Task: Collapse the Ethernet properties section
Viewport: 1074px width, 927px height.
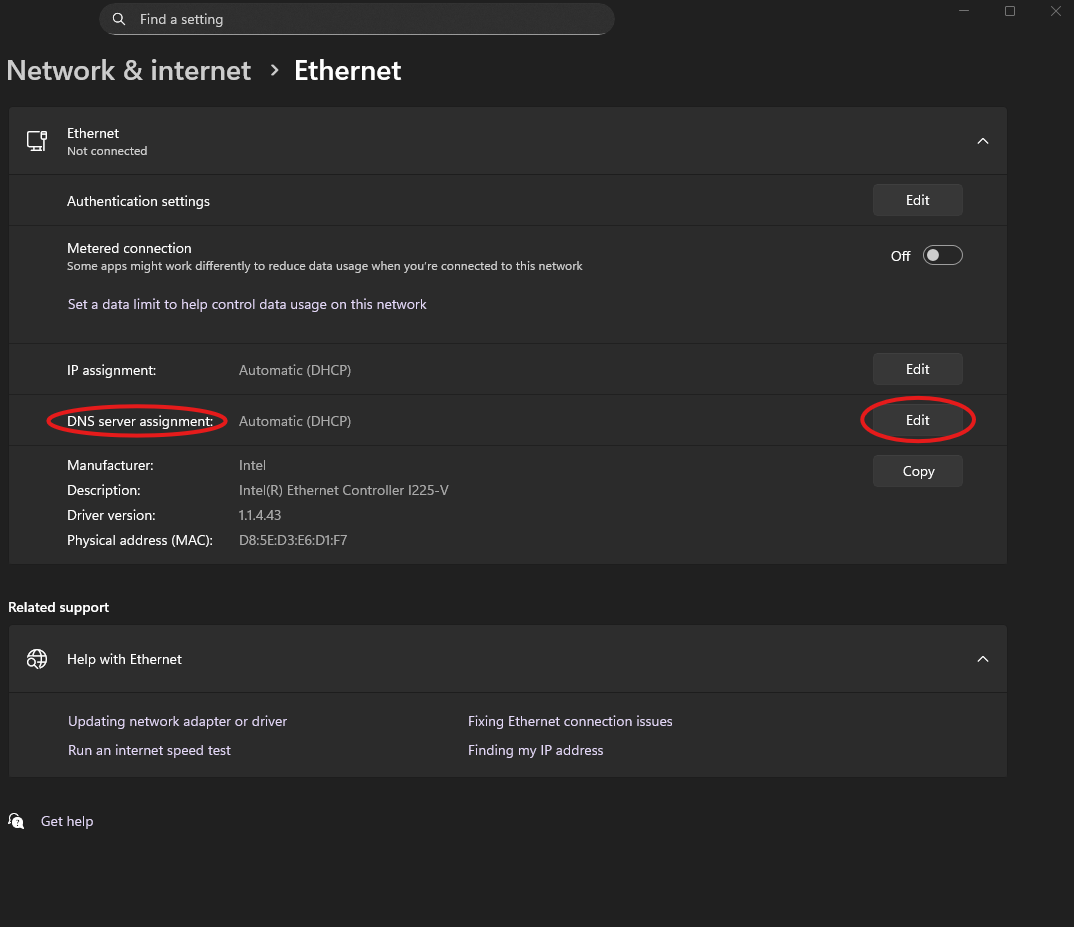Action: tap(982, 141)
